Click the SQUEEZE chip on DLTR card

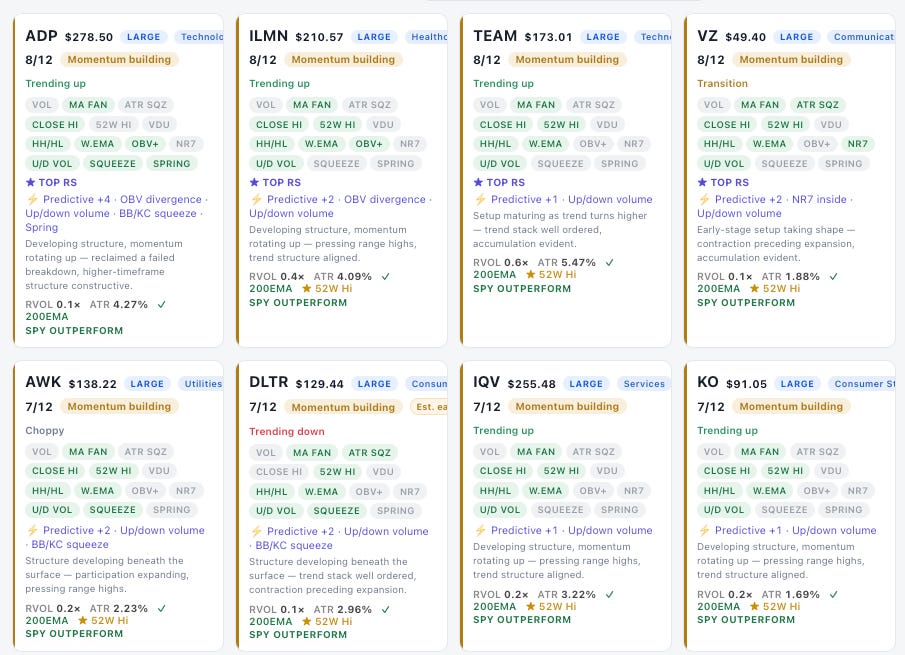pyautogui.click(x=336, y=511)
